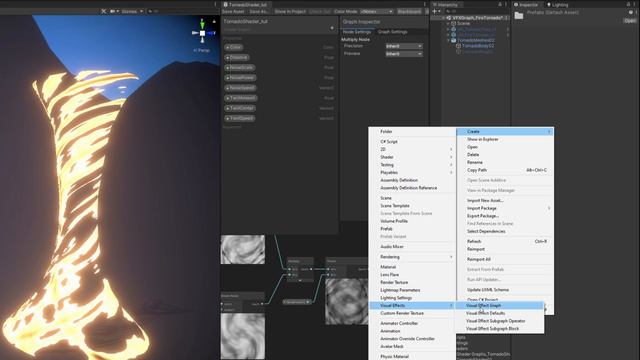Open the Rendering submenu in Create menu
This screenshot has height=360, width=640.
click(412, 257)
